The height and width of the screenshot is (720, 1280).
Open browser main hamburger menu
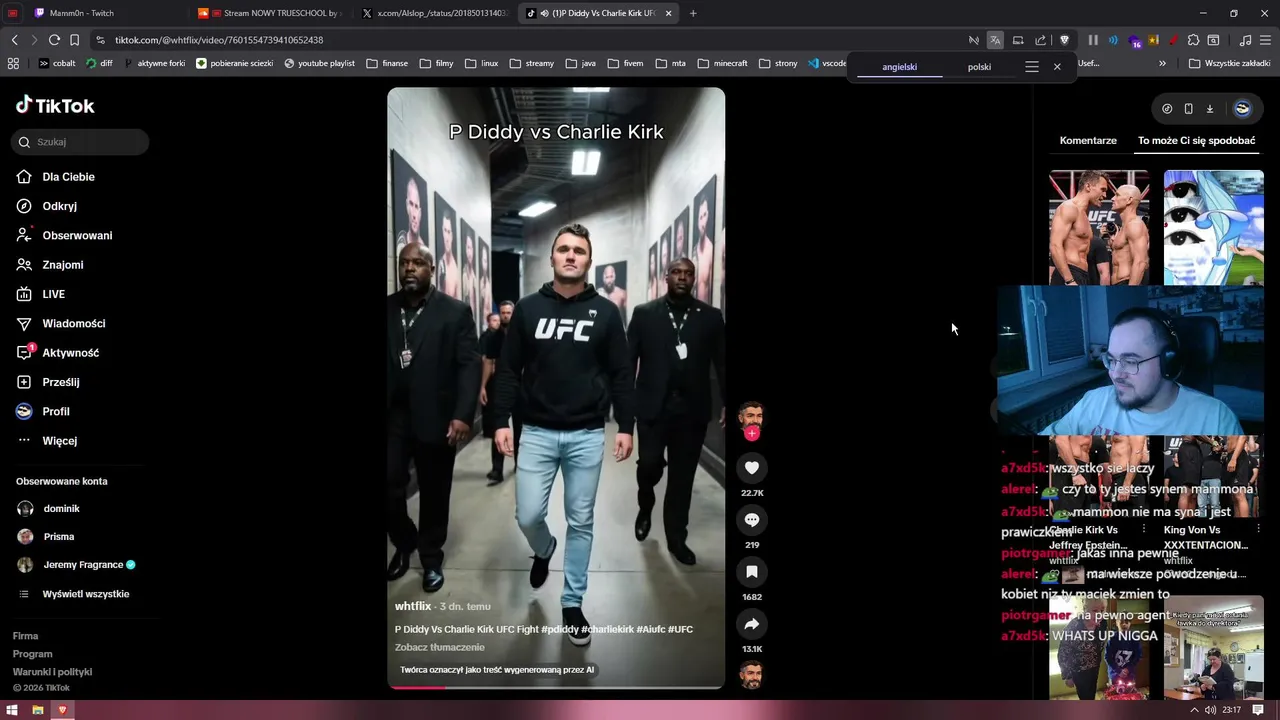click(x=1265, y=40)
